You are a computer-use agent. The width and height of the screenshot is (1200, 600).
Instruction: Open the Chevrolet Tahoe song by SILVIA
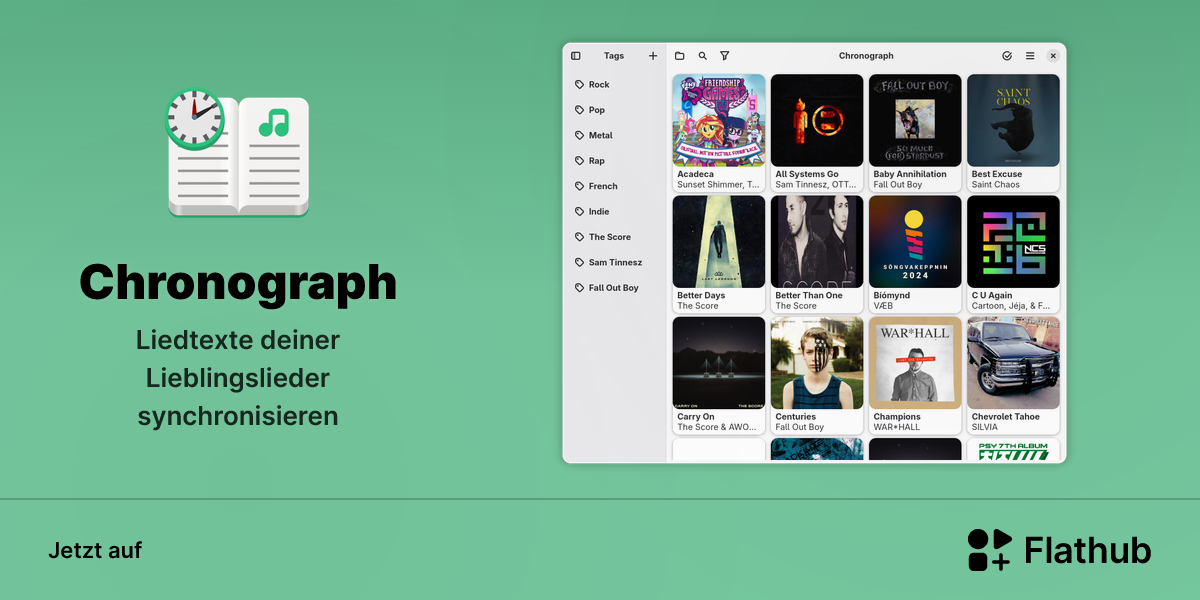pyautogui.click(x=1013, y=375)
